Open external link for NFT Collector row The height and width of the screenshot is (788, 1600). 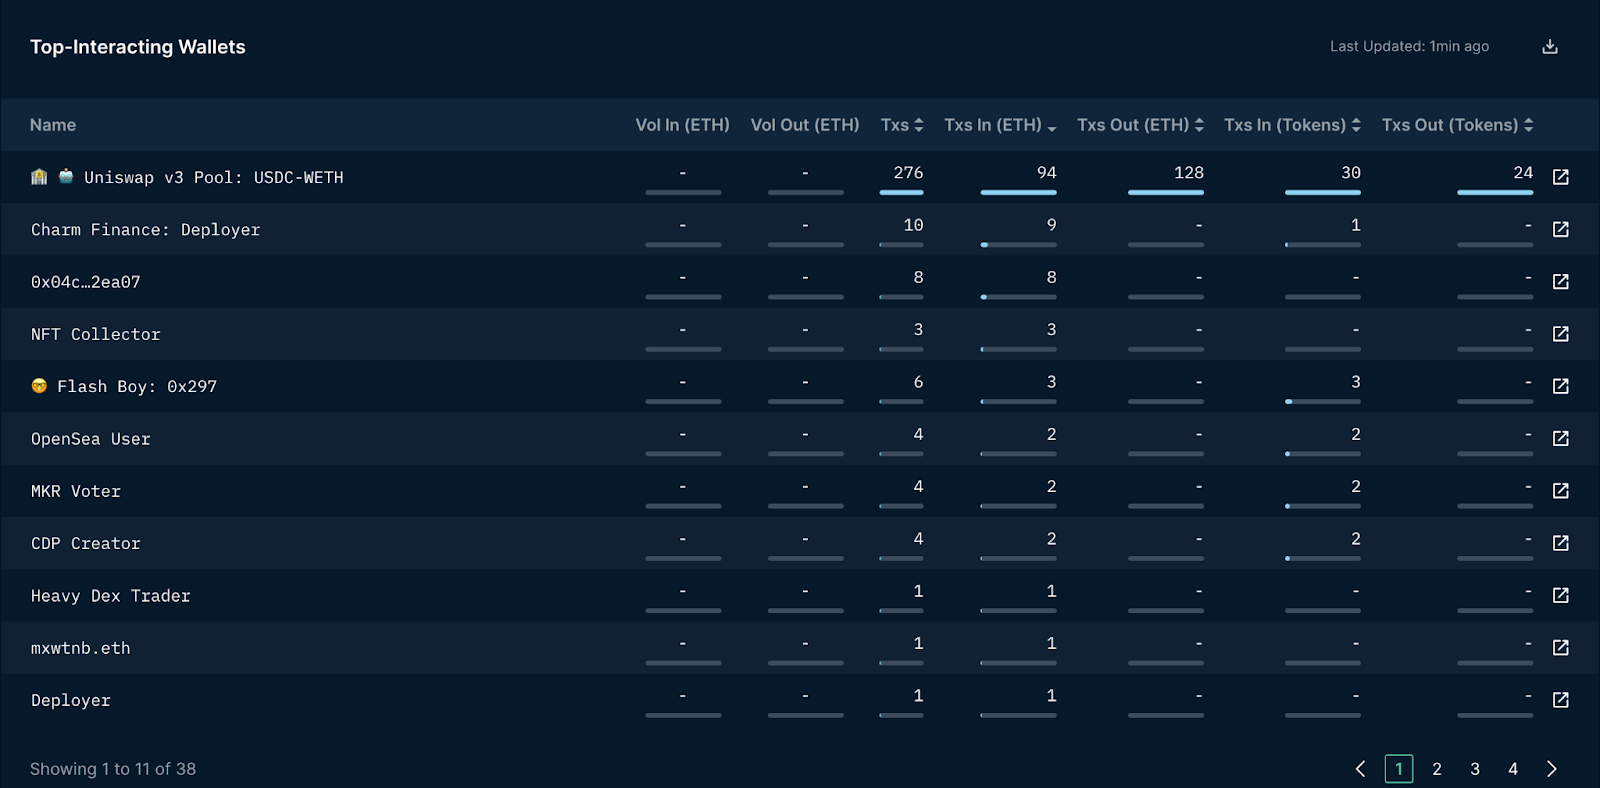click(x=1560, y=334)
